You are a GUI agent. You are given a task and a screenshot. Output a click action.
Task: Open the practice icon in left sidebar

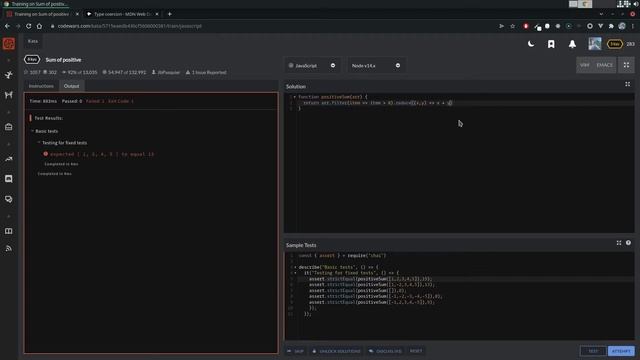(9, 75)
